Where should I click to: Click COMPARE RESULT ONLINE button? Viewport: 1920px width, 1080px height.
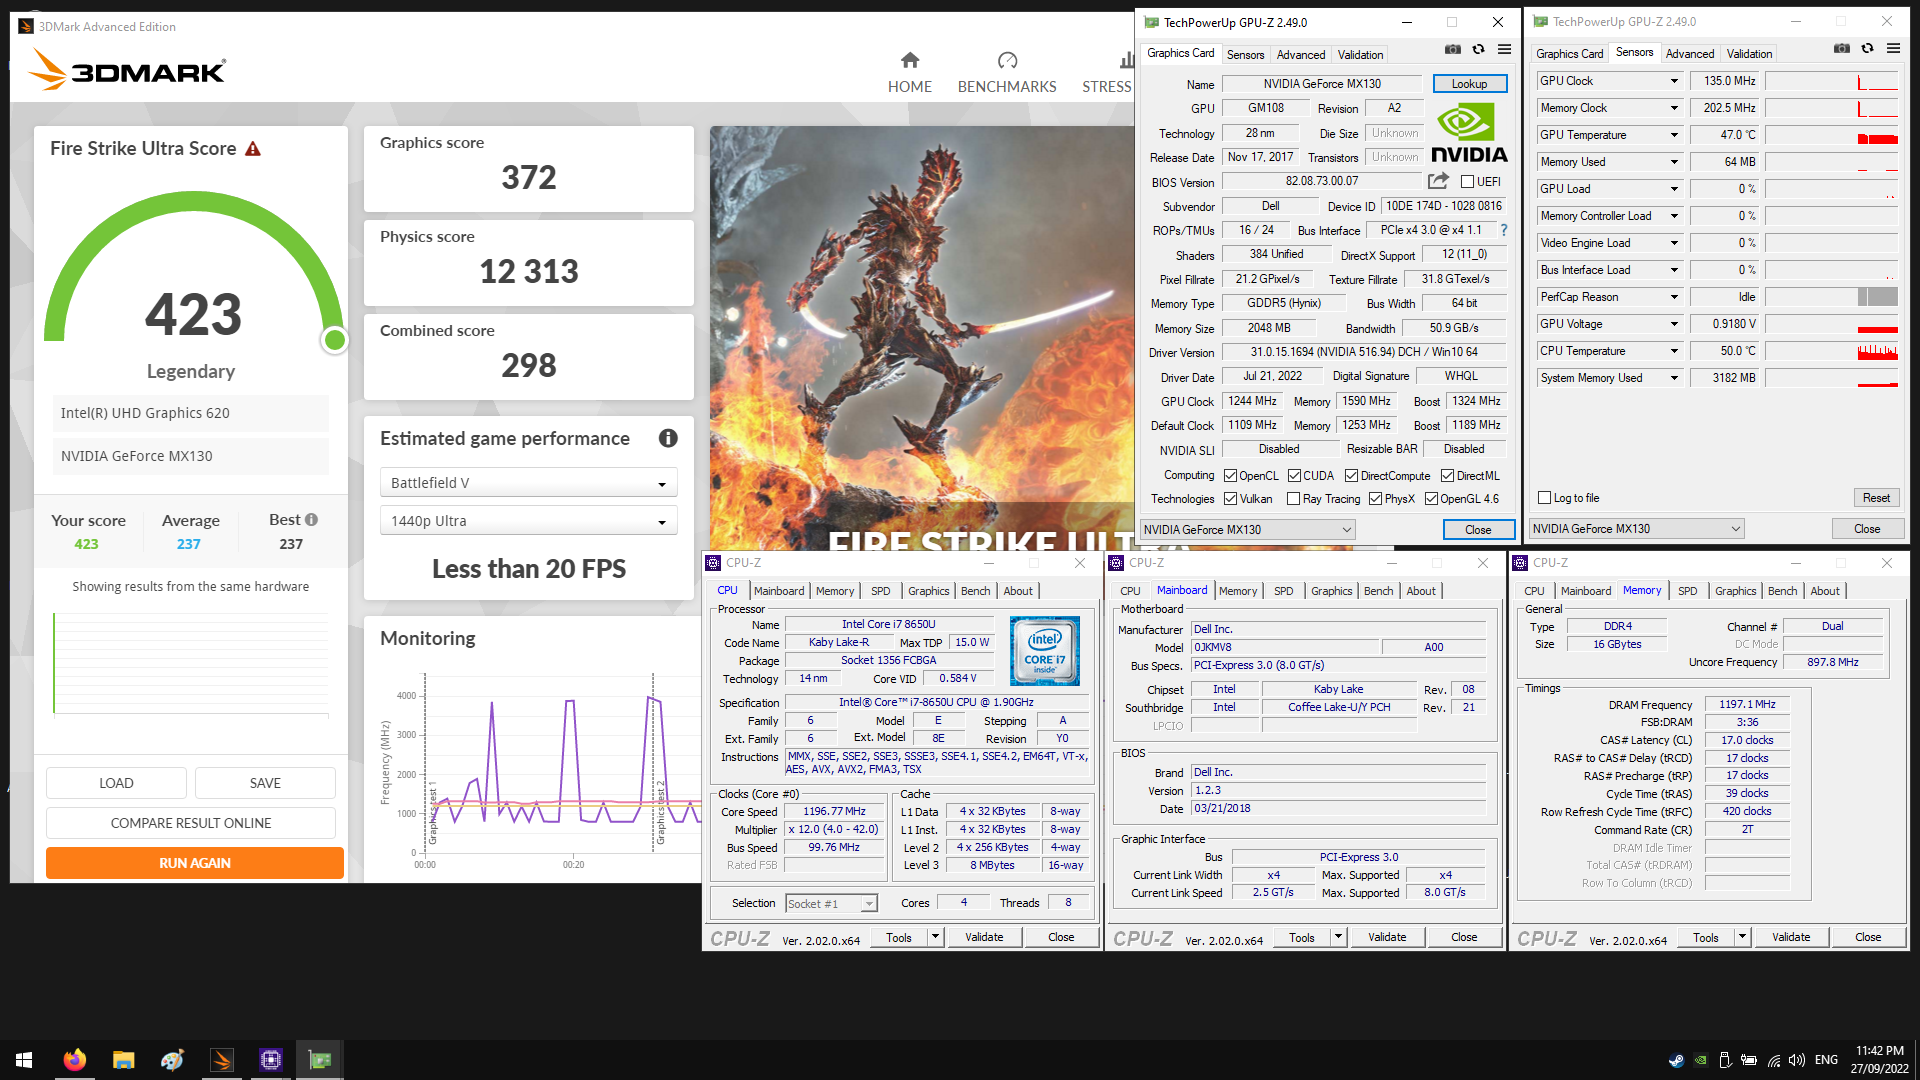(191, 823)
